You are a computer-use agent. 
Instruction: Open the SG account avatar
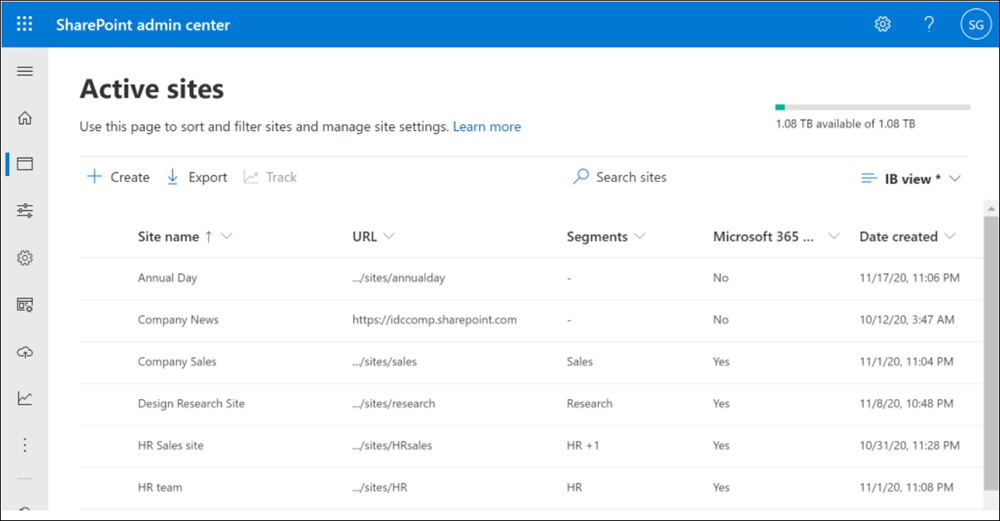(x=973, y=24)
